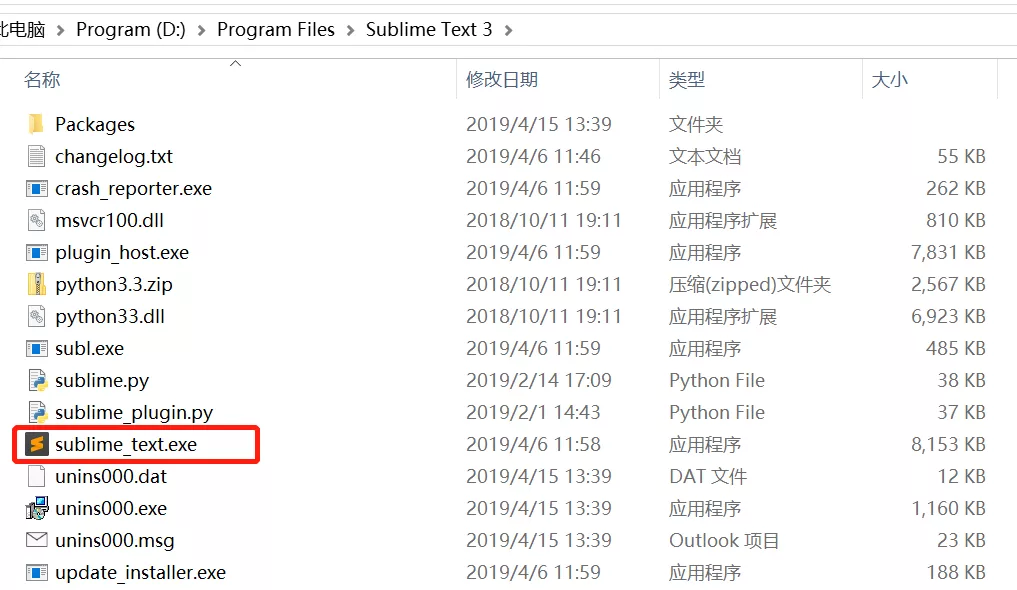Select the sublime_text.exe file name

coord(126,445)
